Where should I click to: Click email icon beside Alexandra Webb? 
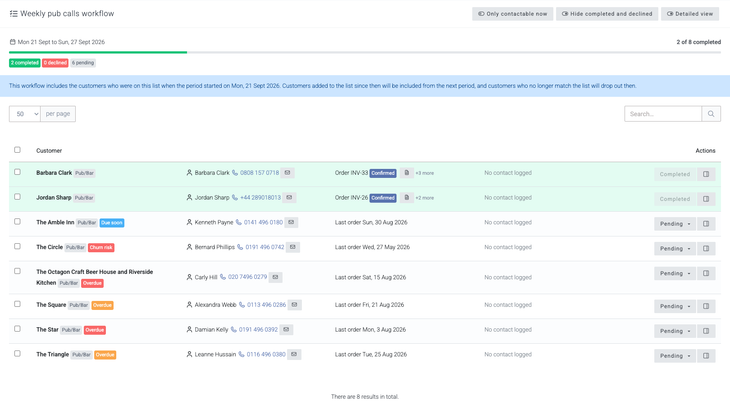[x=294, y=305]
